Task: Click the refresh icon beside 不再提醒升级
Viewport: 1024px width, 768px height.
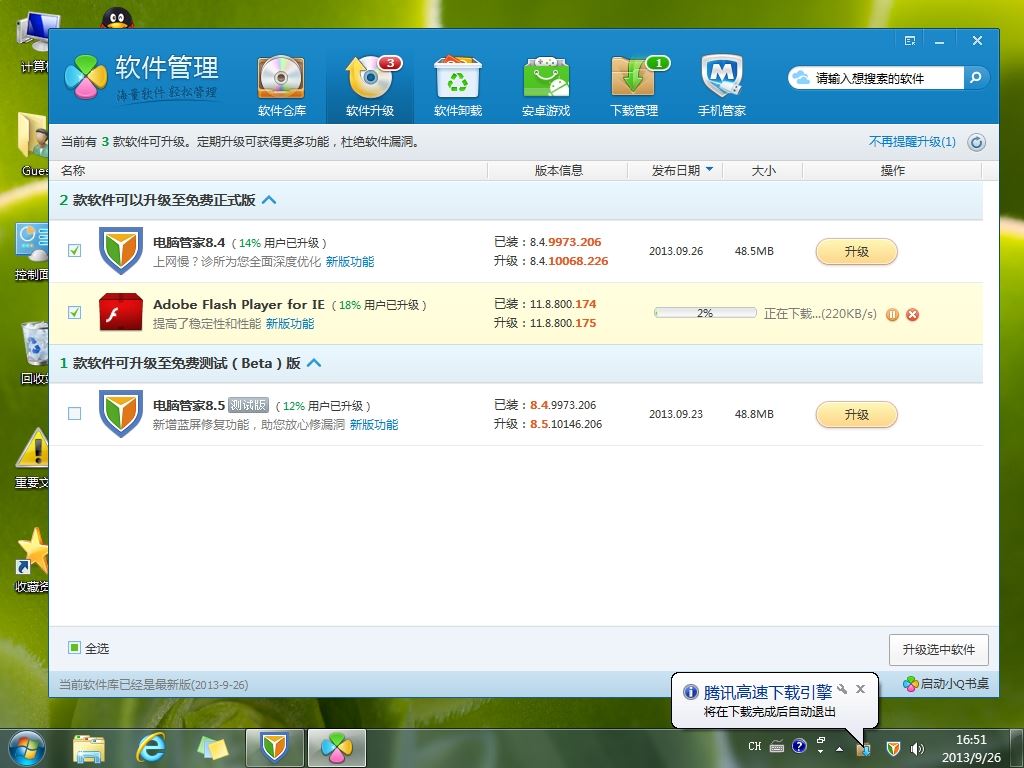Action: (x=976, y=142)
